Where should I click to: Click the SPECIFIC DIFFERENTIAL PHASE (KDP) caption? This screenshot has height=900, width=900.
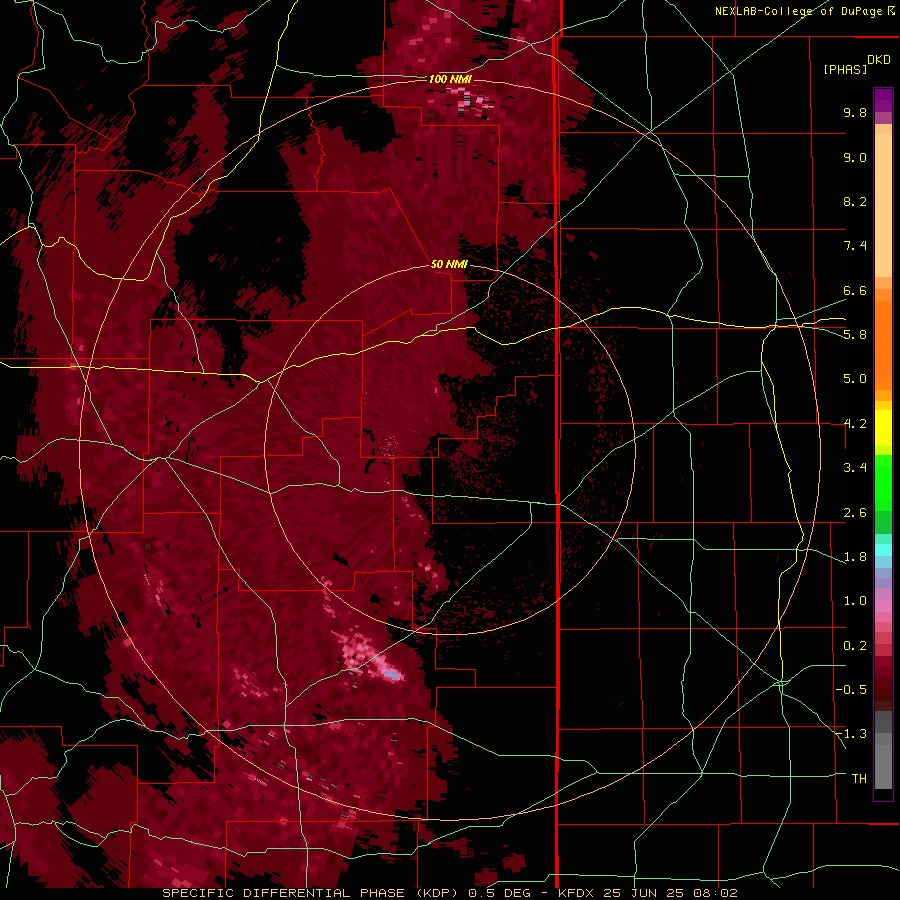click(313, 893)
